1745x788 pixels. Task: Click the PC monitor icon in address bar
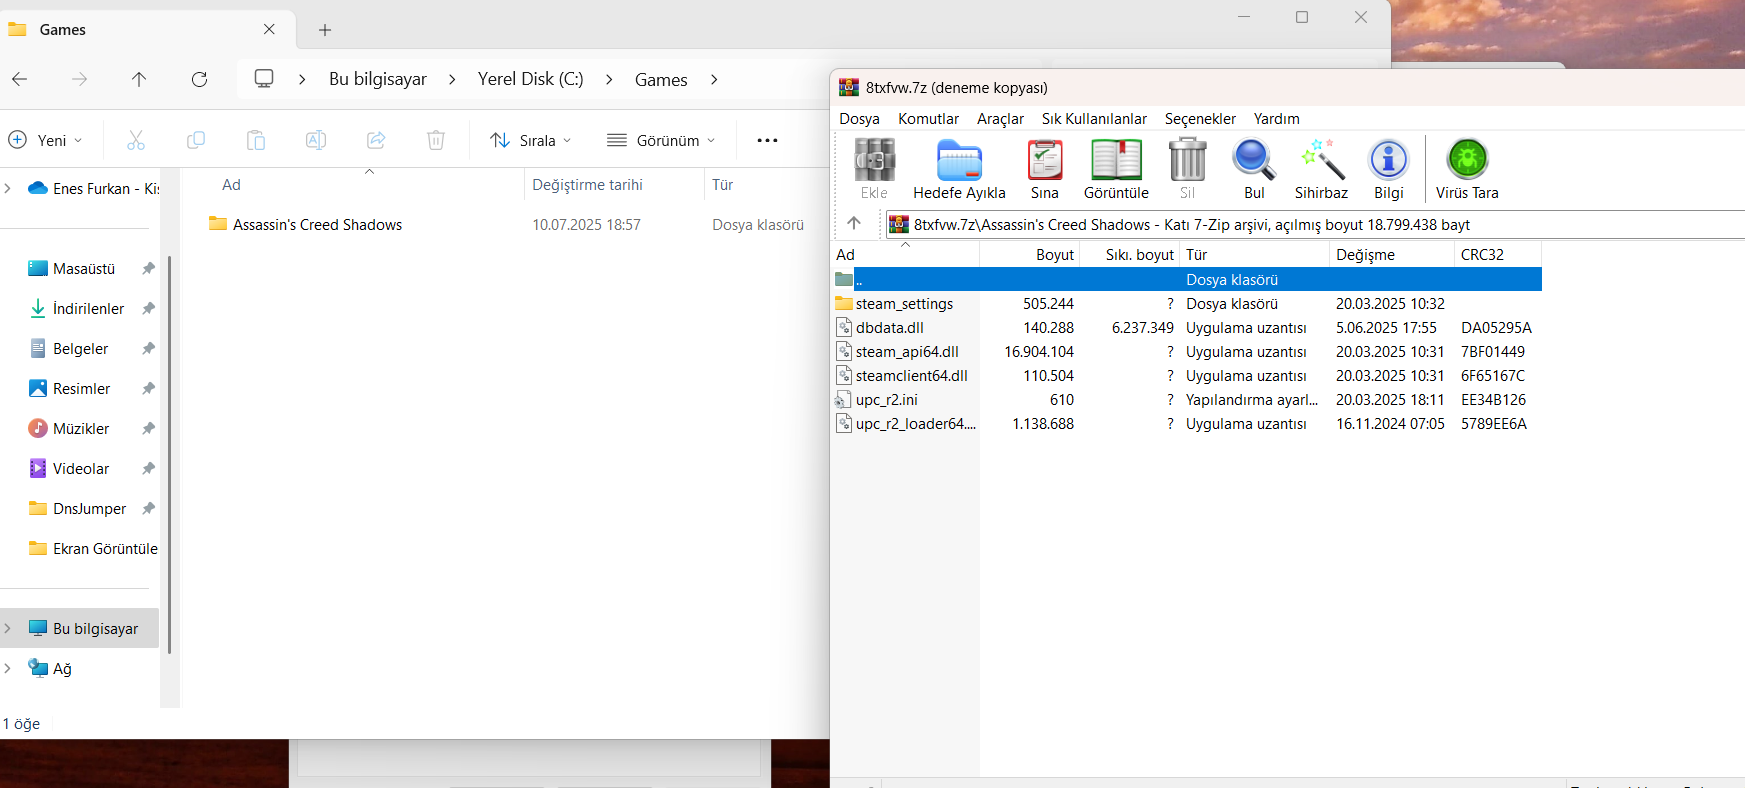pyautogui.click(x=264, y=79)
